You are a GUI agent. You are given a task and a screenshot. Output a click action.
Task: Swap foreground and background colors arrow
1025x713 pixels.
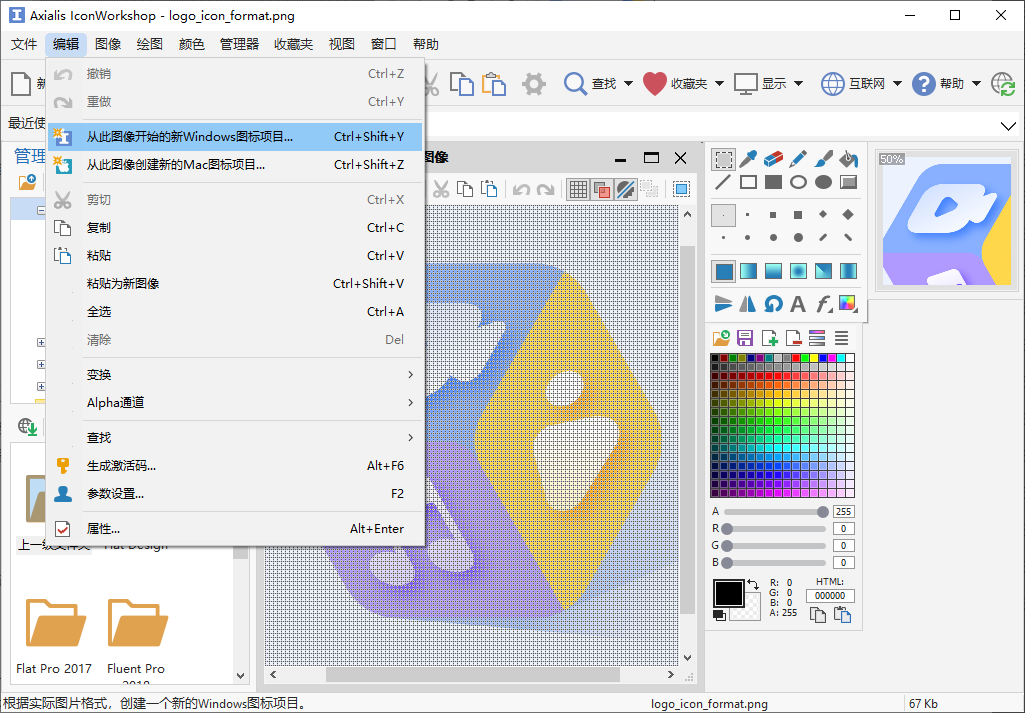(752, 584)
